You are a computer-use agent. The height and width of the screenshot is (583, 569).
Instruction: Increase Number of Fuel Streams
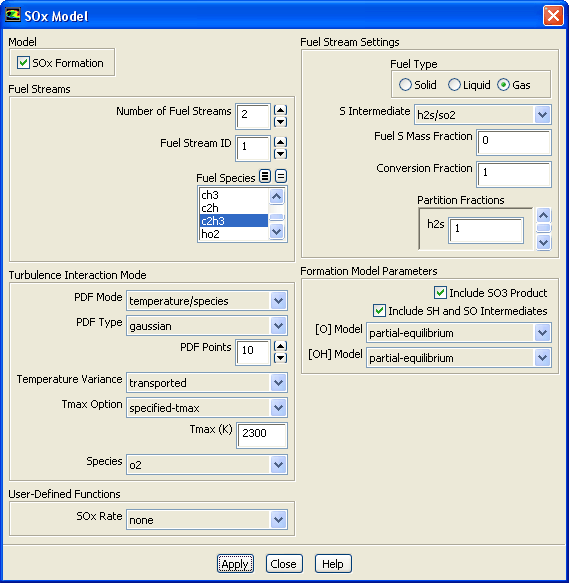tap(280, 110)
